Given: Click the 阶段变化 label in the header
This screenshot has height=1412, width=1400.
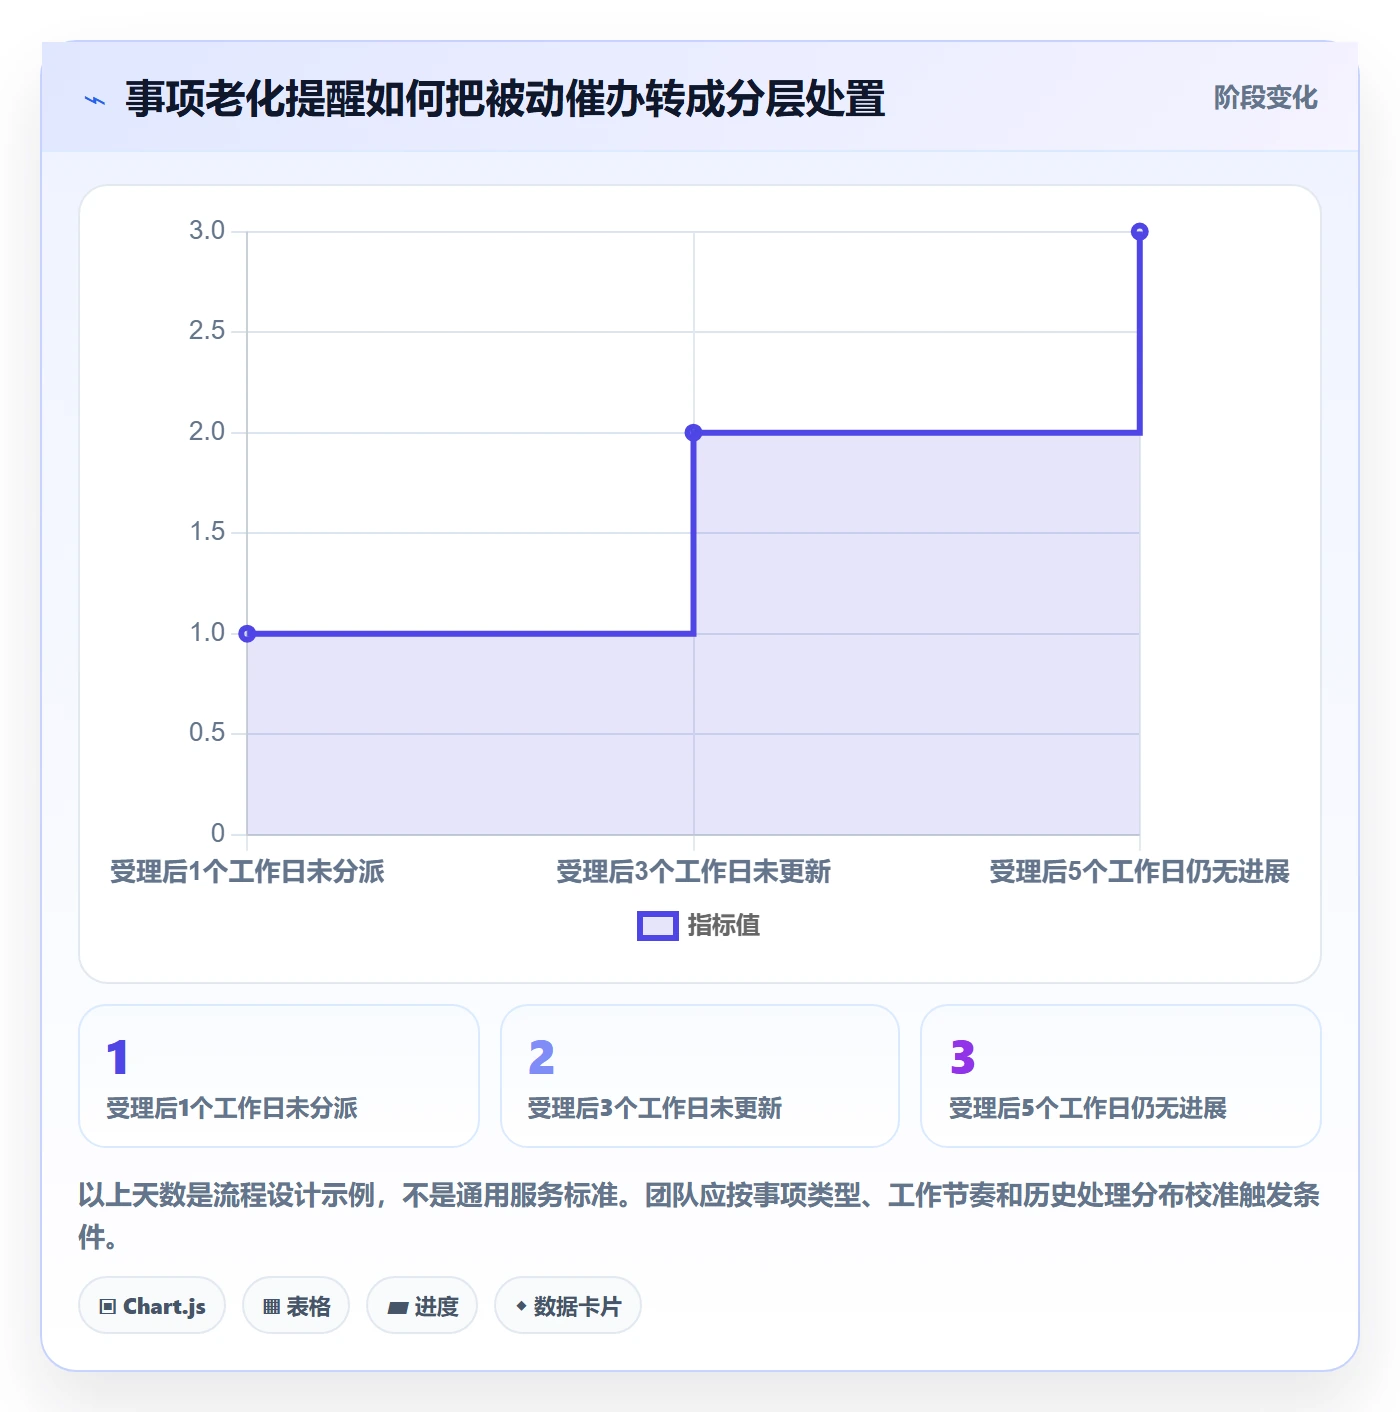Looking at the screenshot, I should pos(1265,98).
